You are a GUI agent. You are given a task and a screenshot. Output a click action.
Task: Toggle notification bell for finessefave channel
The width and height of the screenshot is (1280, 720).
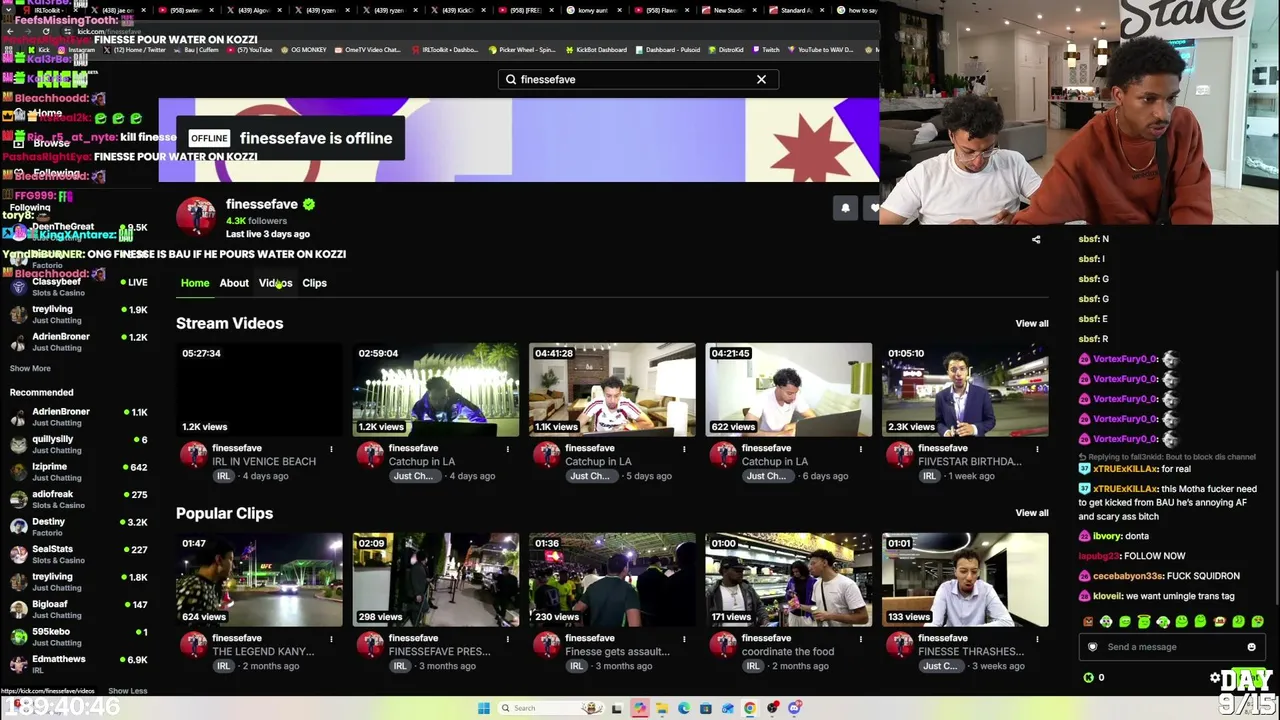coord(845,208)
